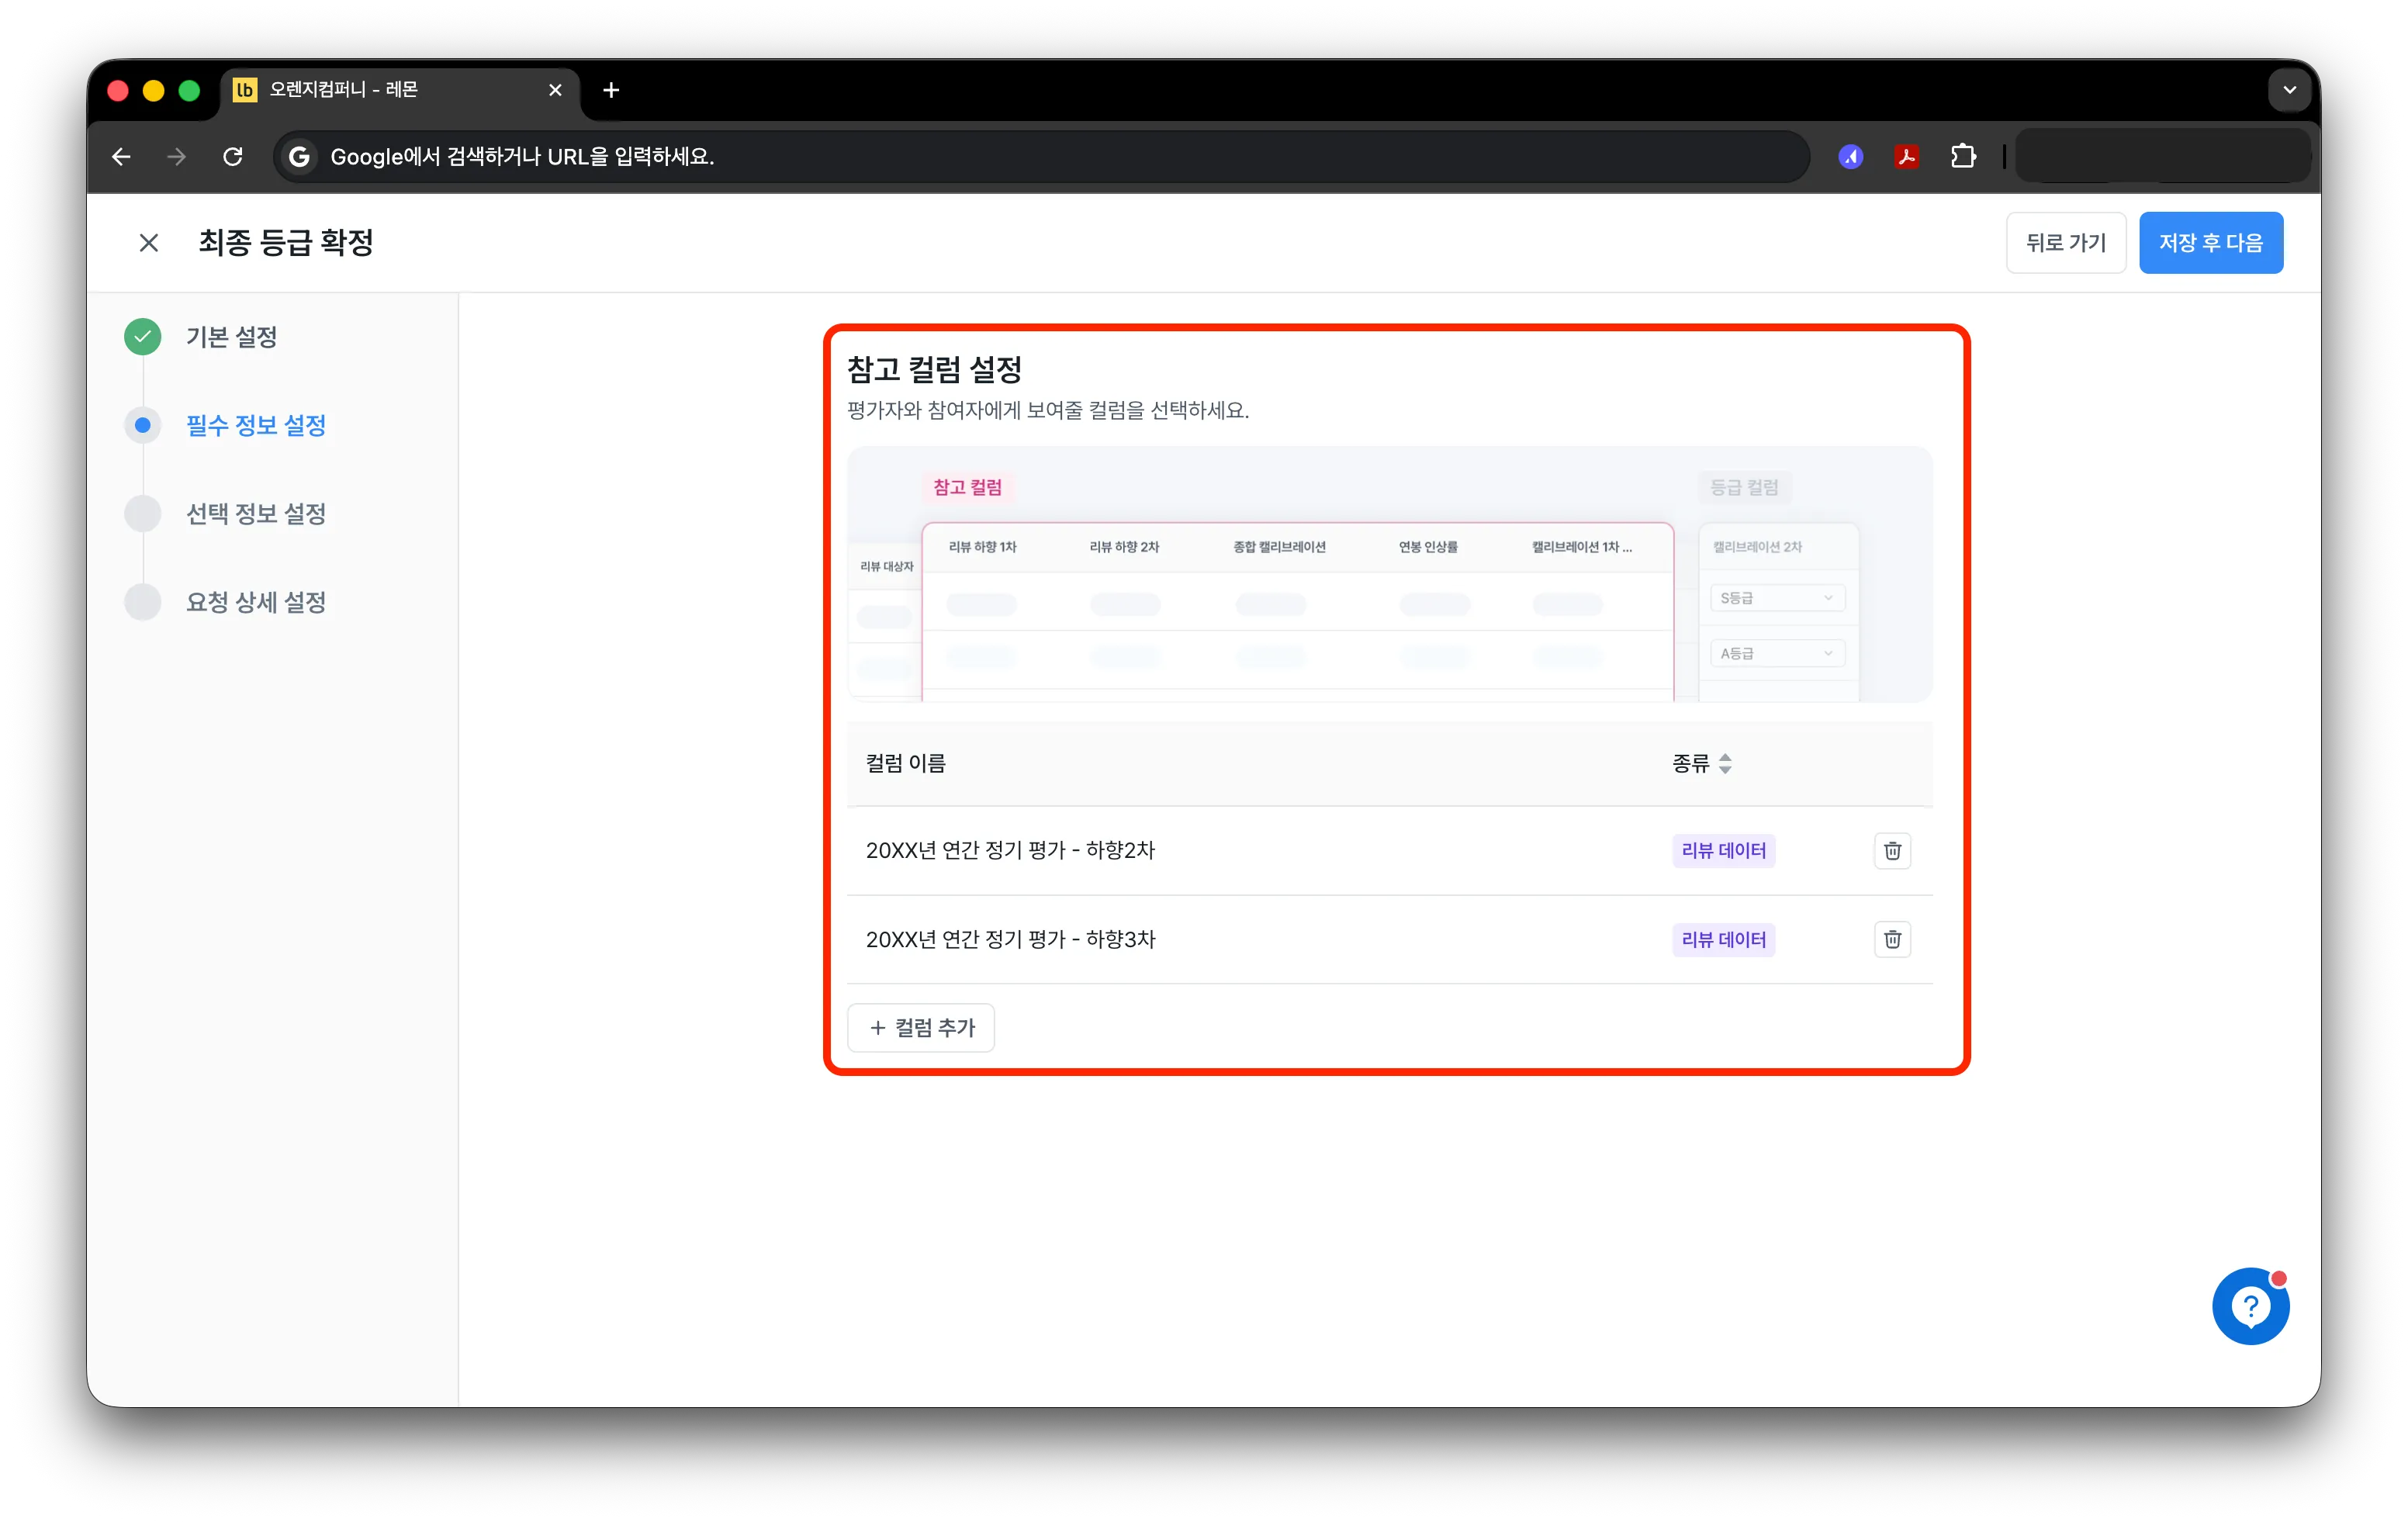Viewport: 2408px width, 1522px height.
Task: Reload the page
Action: 232,156
